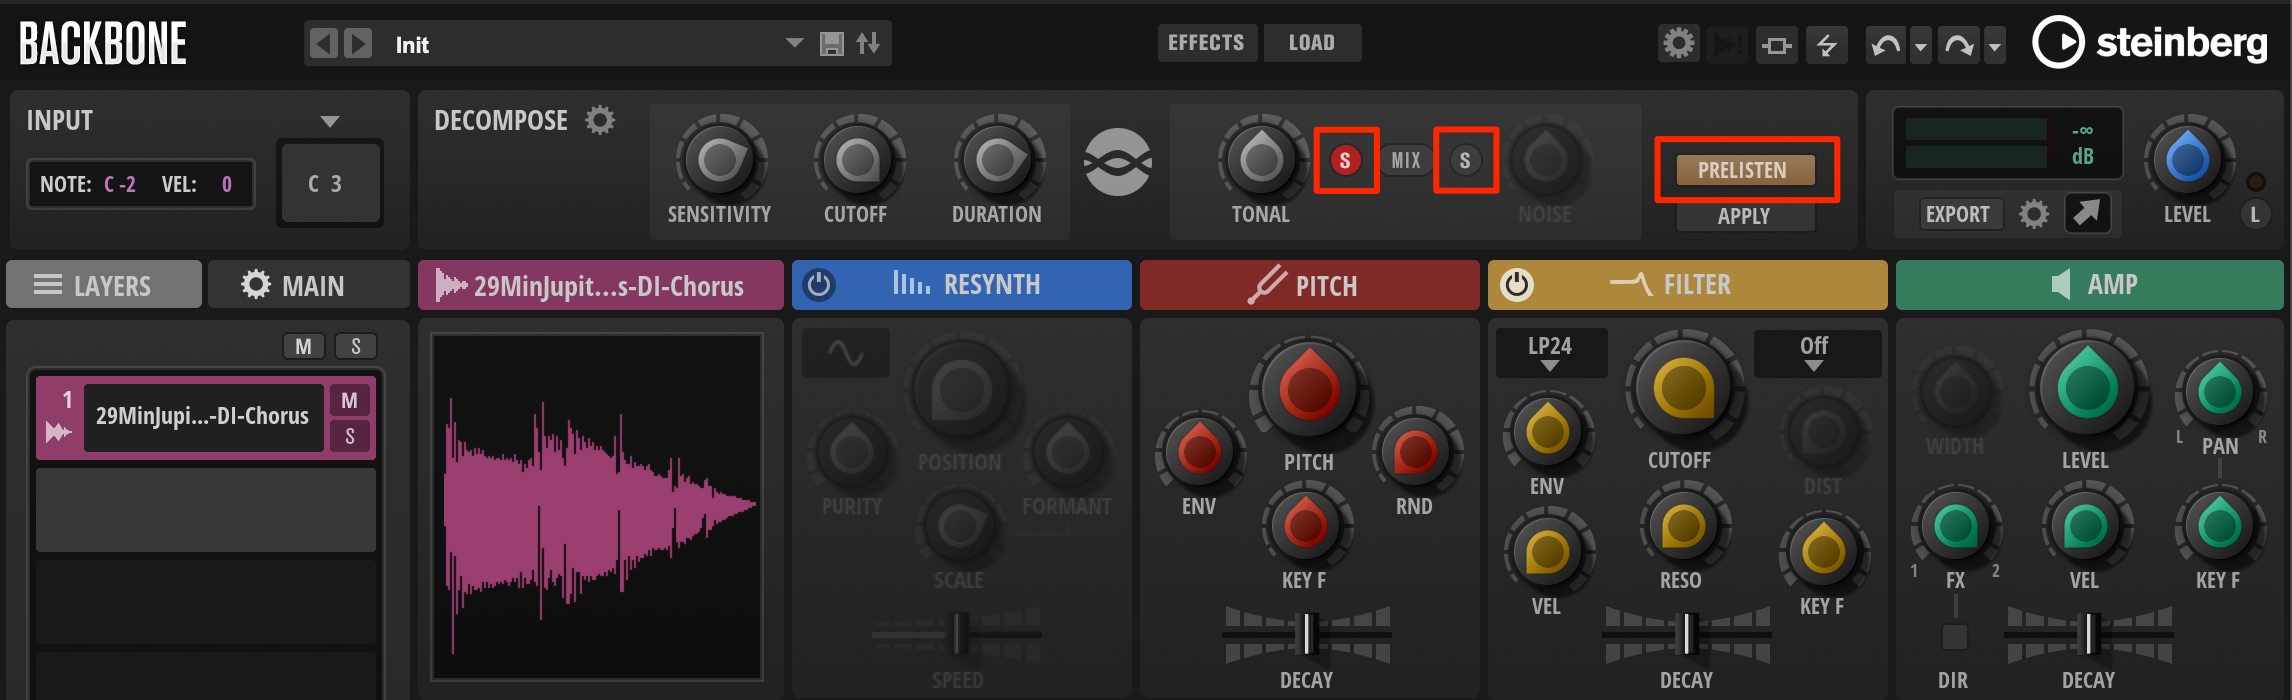Click the L limiter button beside Level
Screen dimensions: 2292x700
(2255, 214)
